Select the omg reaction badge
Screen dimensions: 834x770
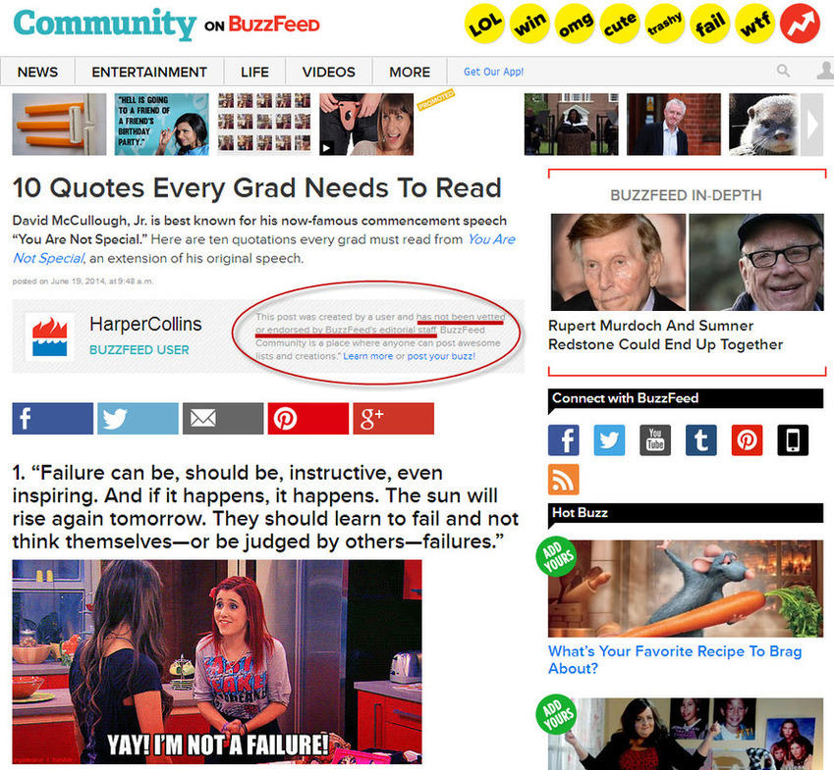[x=574, y=24]
